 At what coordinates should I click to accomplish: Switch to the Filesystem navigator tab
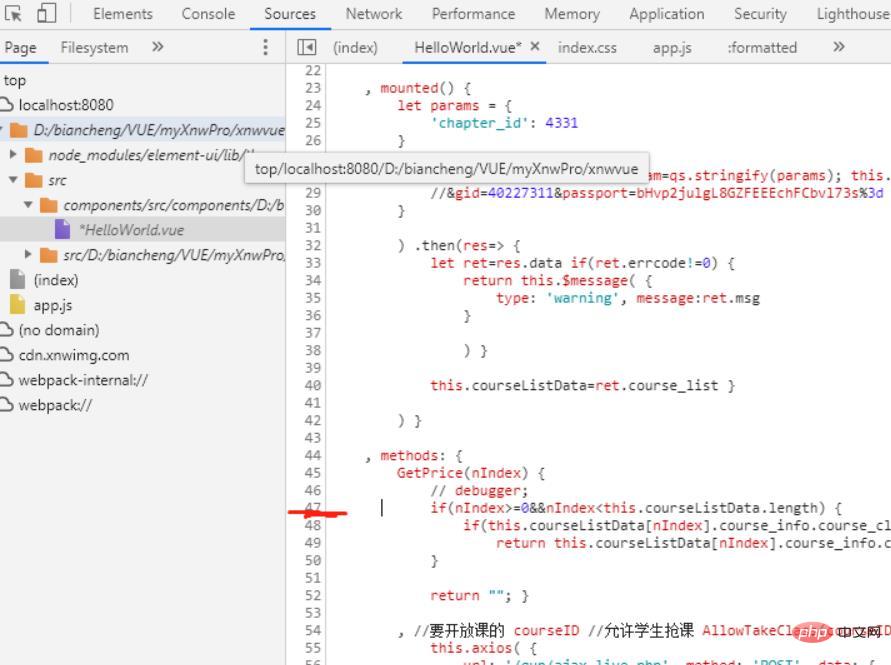click(94, 47)
